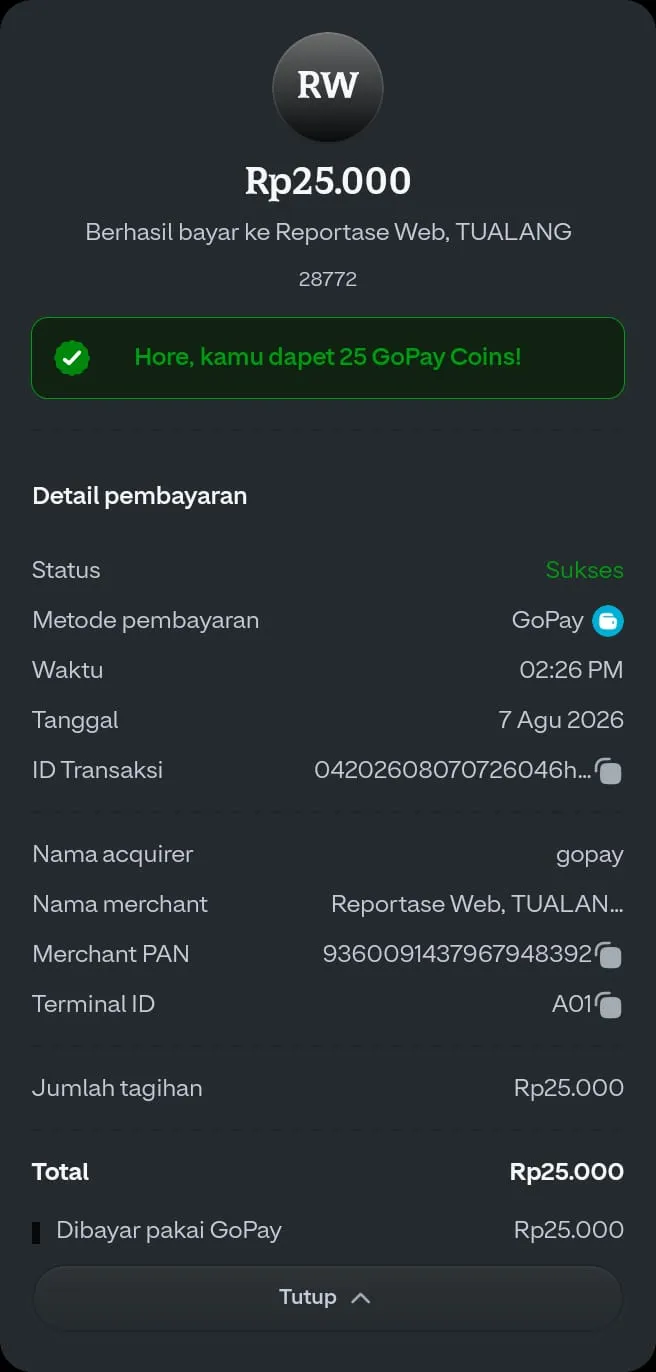Tap the truncated ID Transaksi text
656x1372 pixels.
tap(452, 770)
